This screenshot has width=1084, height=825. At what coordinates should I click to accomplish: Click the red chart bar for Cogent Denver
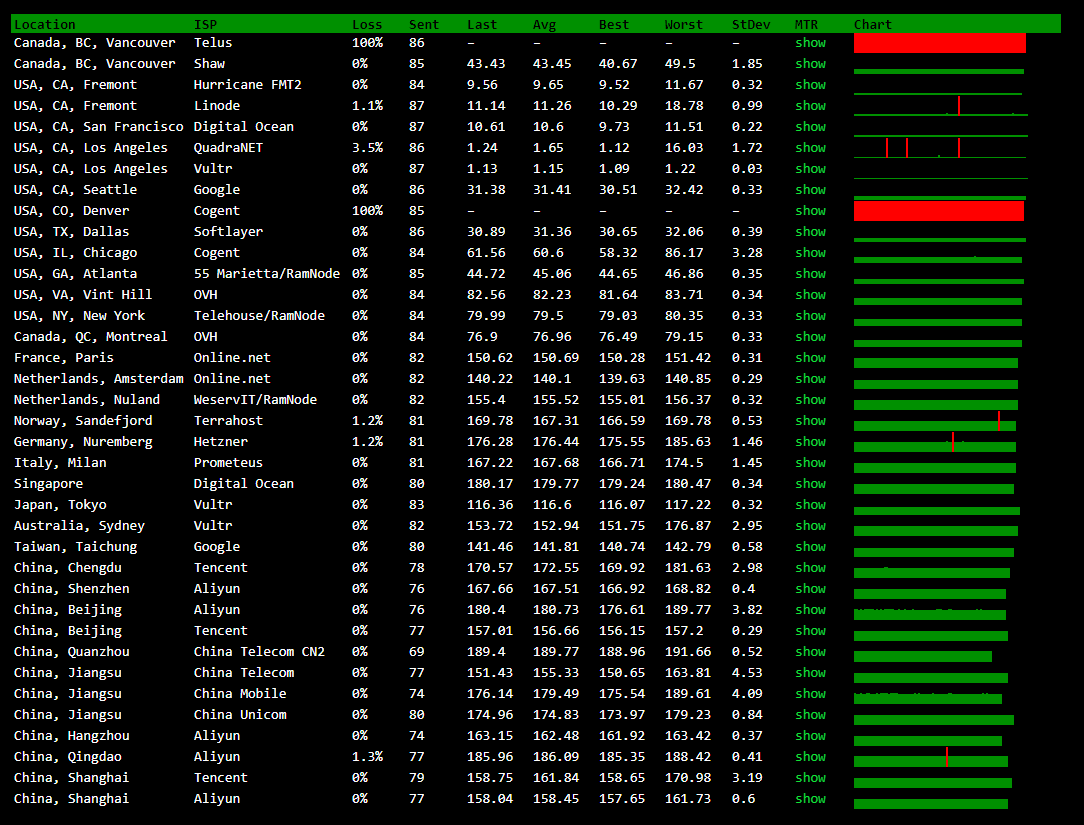pos(939,211)
